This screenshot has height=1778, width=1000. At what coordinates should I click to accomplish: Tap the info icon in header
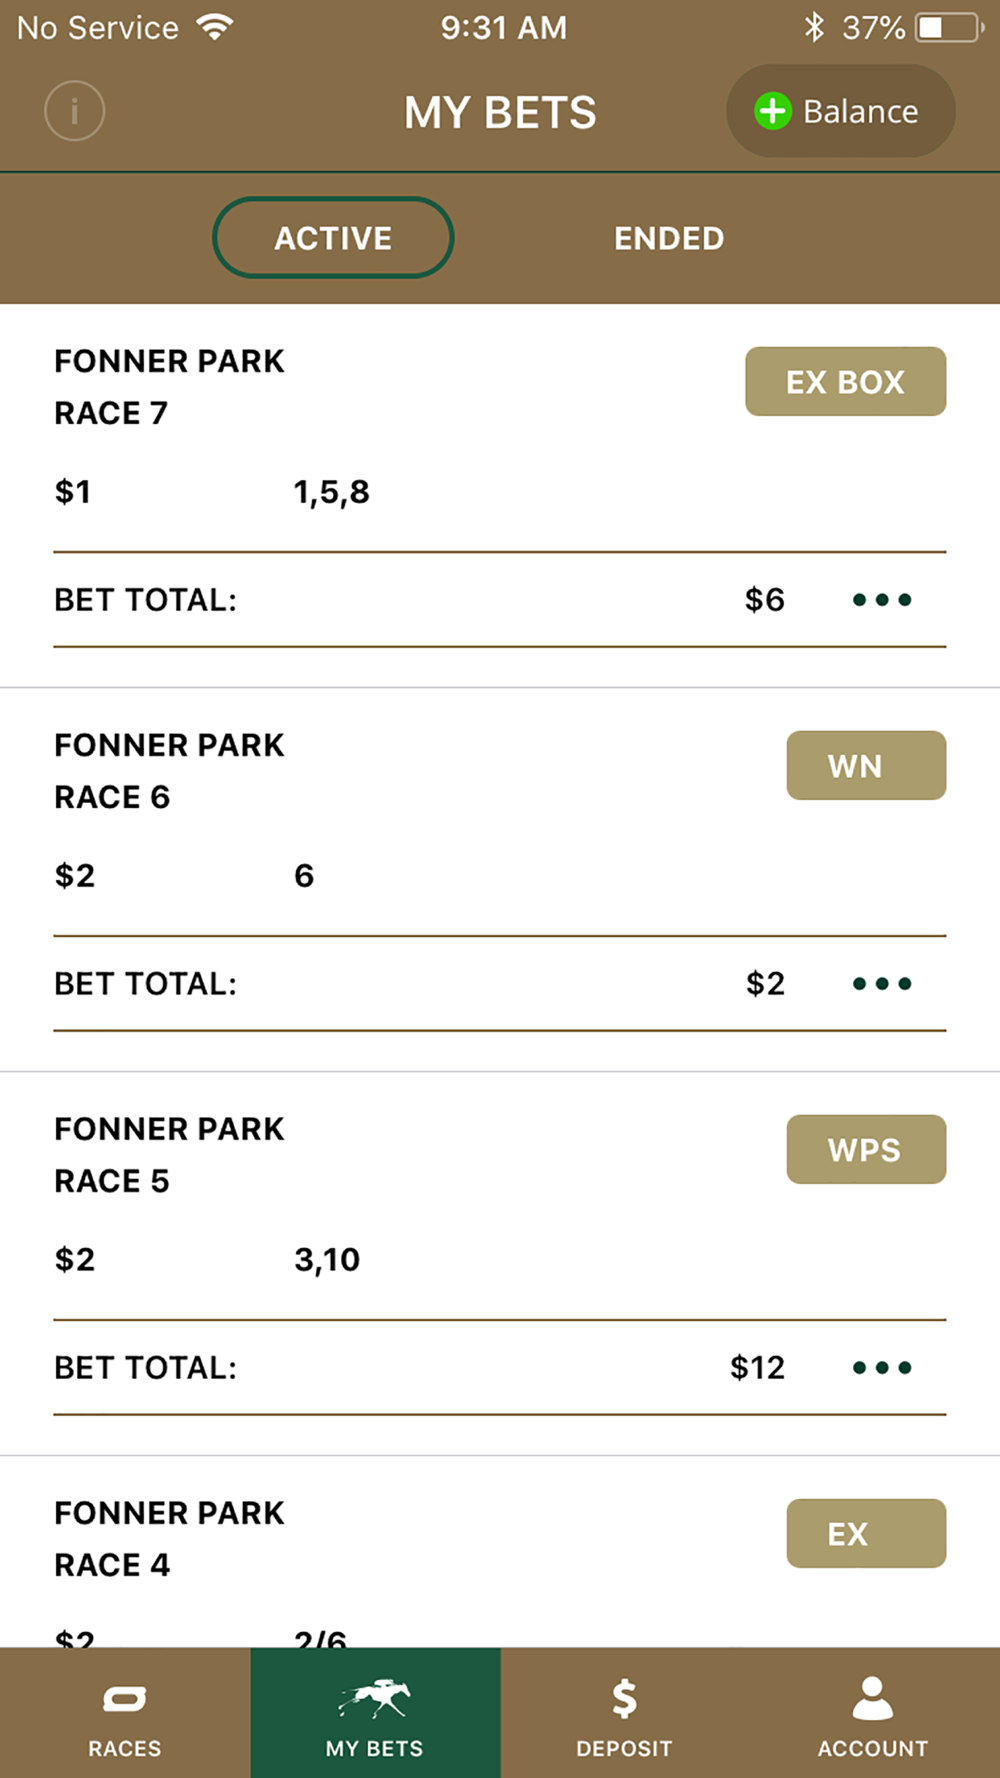(75, 111)
